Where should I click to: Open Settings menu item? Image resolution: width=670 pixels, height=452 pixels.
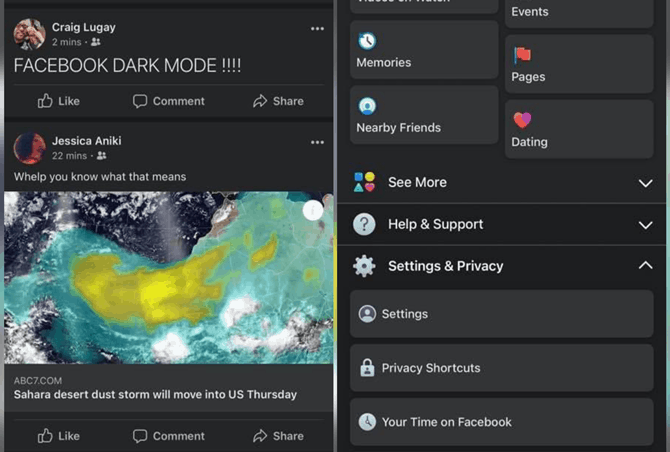point(502,314)
